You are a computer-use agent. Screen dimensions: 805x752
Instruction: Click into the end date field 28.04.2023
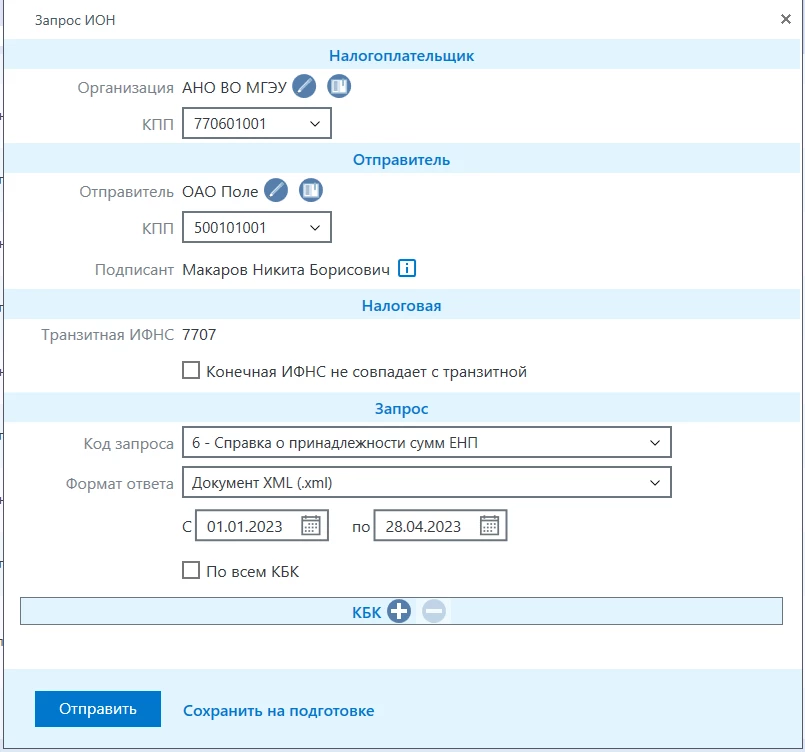[423, 526]
